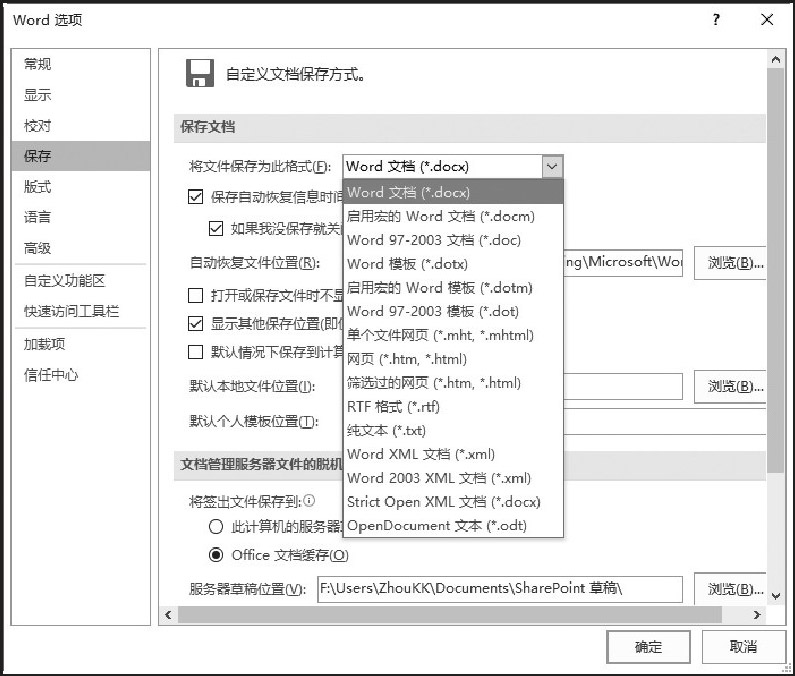Screen dimensions: 795x676
Task: Choose 筛选过的网页 (*.htm, *.html)
Action: pyautogui.click(x=453, y=383)
